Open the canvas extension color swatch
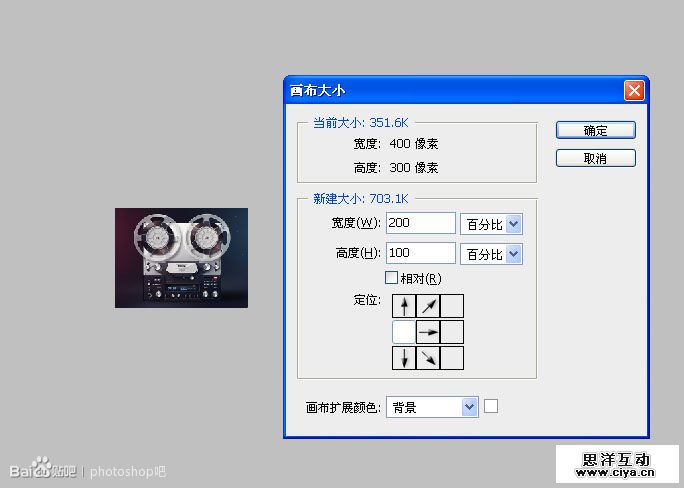Image resolution: width=684 pixels, height=488 pixels. point(491,406)
